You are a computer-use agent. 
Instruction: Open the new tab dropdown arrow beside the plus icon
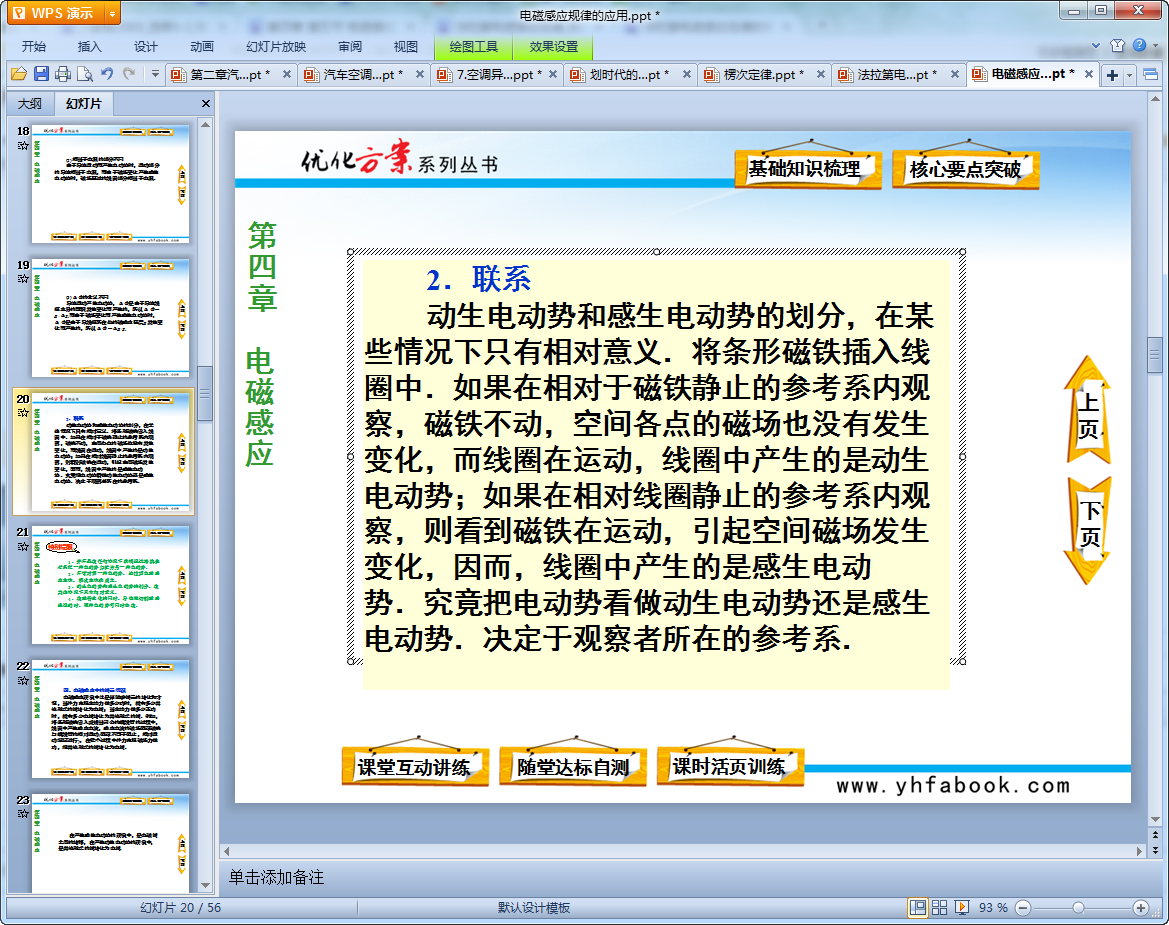click(x=1129, y=75)
